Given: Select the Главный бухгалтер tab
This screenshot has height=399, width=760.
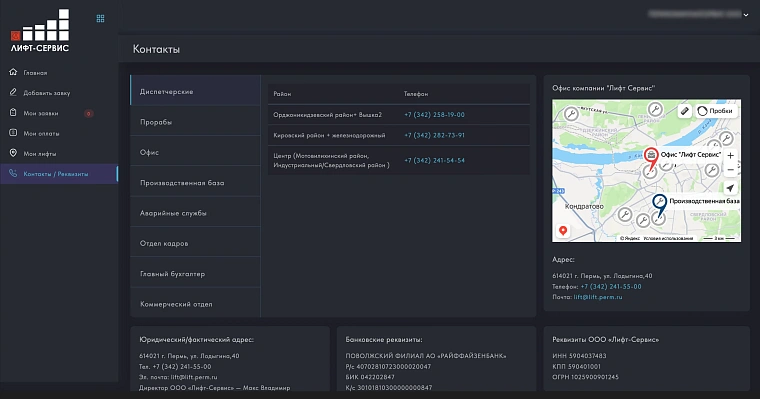Looking at the screenshot, I should tap(195, 274).
